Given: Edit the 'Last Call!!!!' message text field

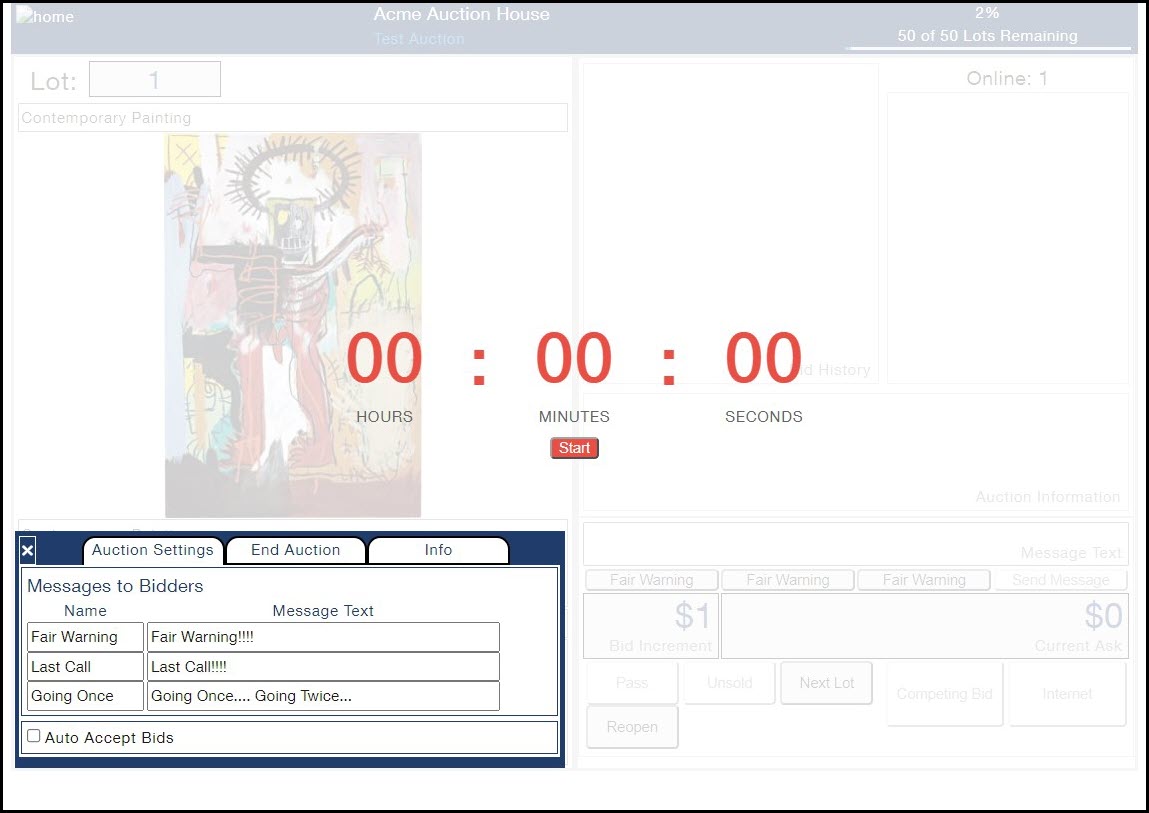Looking at the screenshot, I should click(x=323, y=666).
